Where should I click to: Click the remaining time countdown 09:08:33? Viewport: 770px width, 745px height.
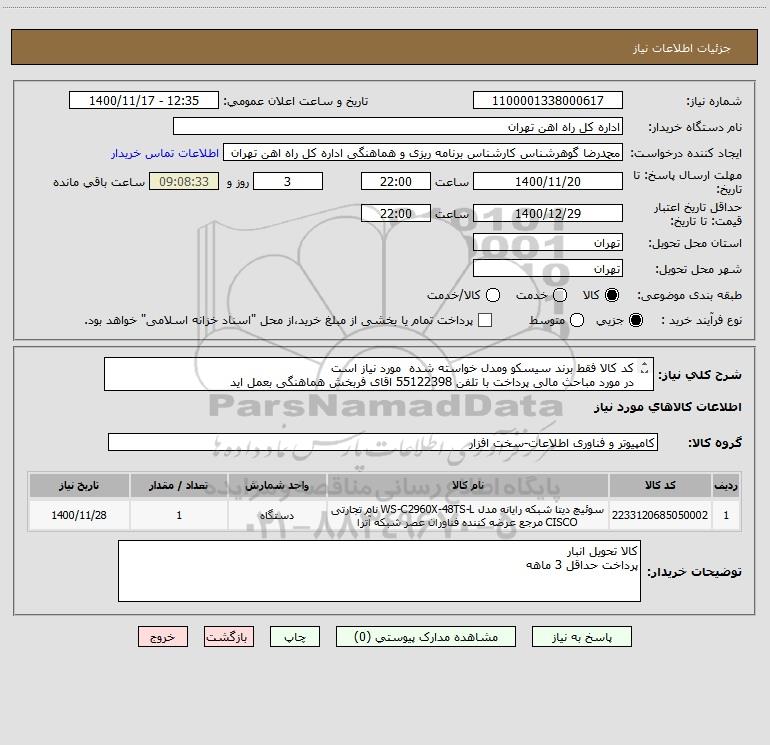[184, 181]
